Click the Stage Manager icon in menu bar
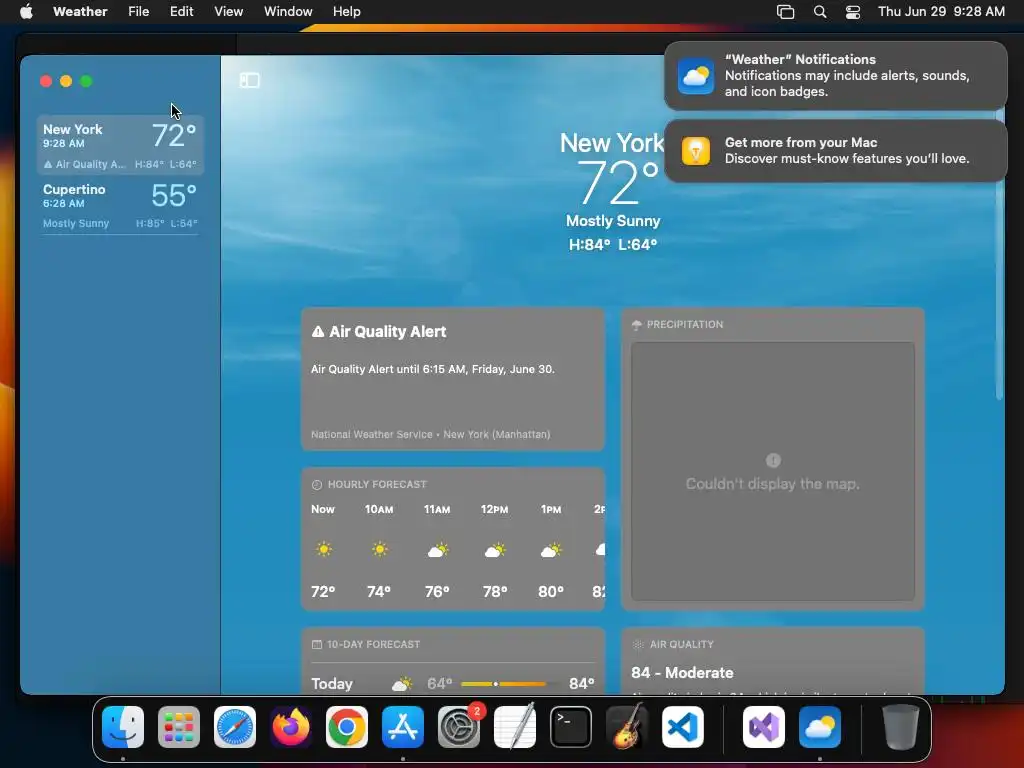Image resolution: width=1024 pixels, height=768 pixels. coord(786,12)
